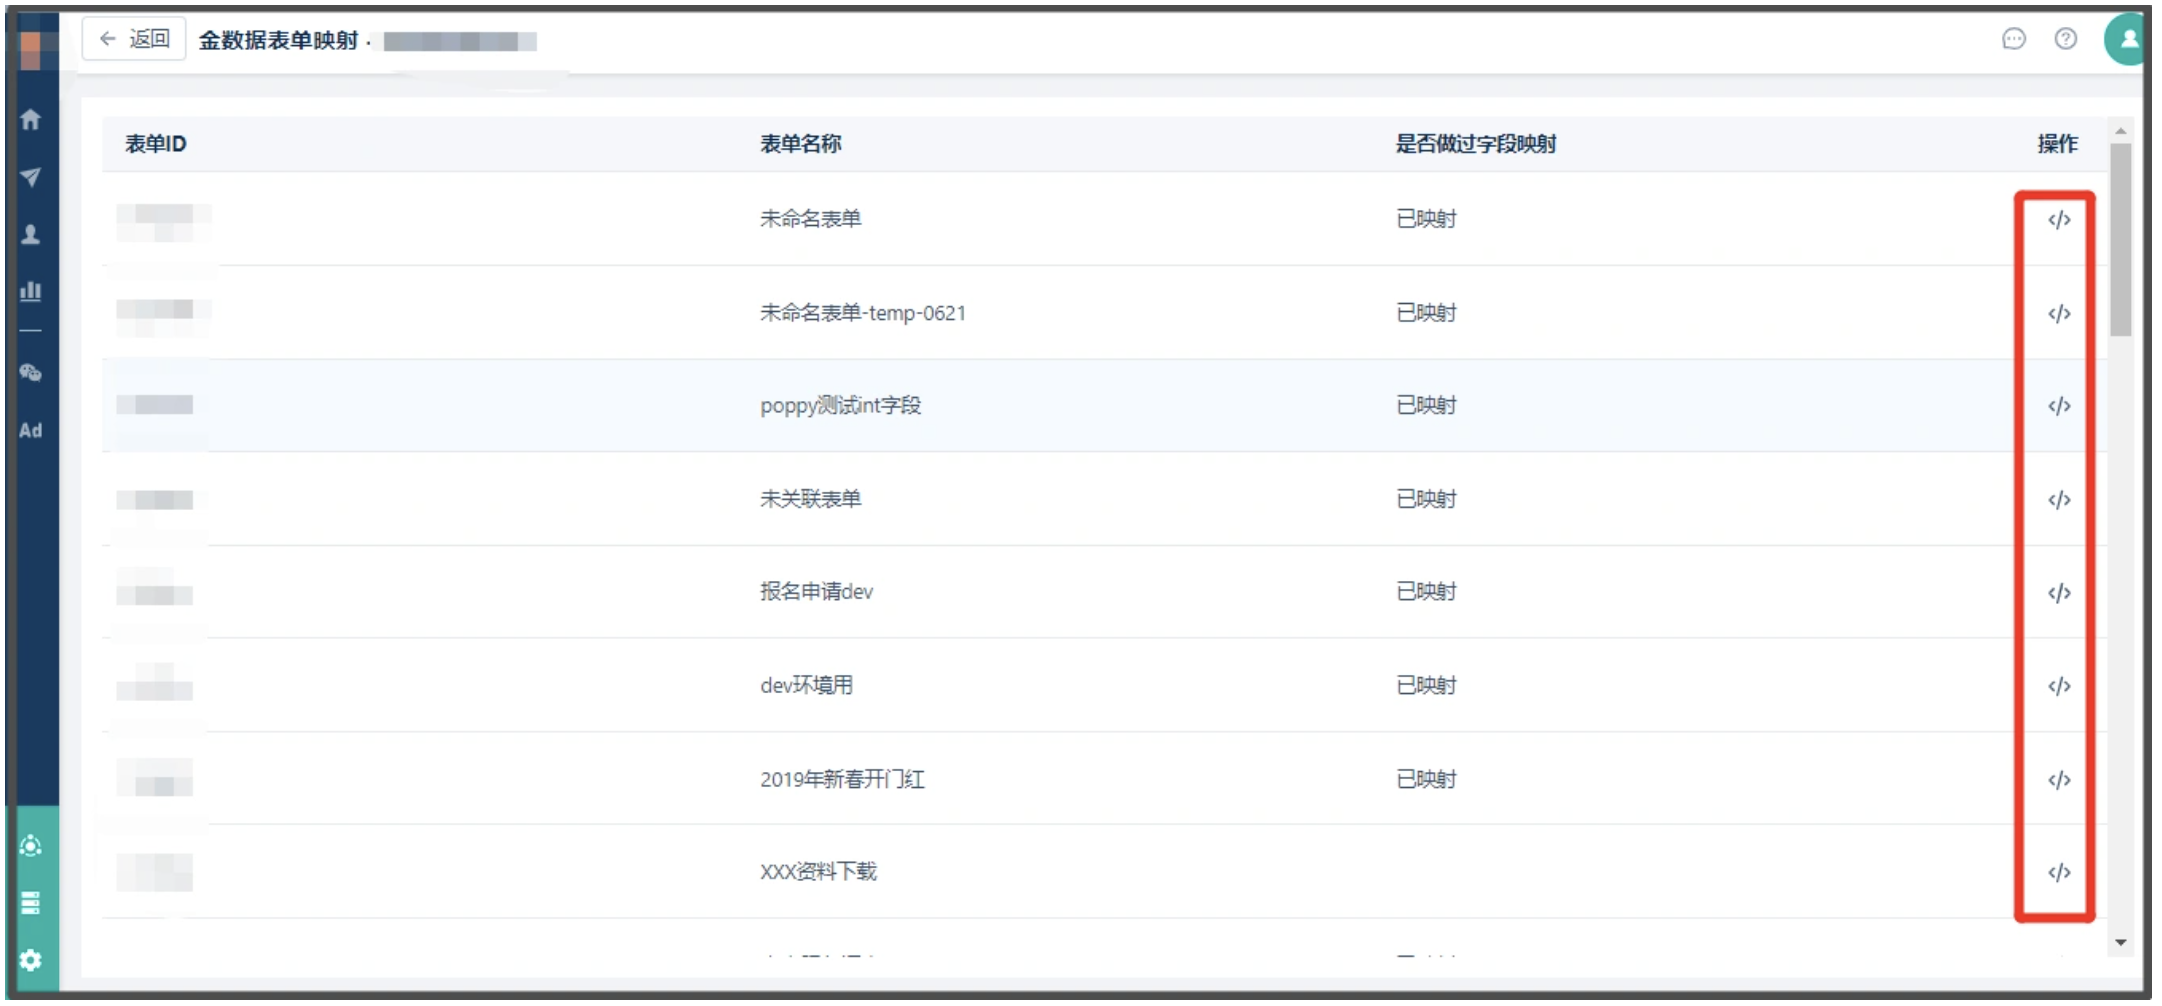This screenshot has width=2162, height=1006.
Task: Open the user avatar in top right
Action: (2125, 39)
